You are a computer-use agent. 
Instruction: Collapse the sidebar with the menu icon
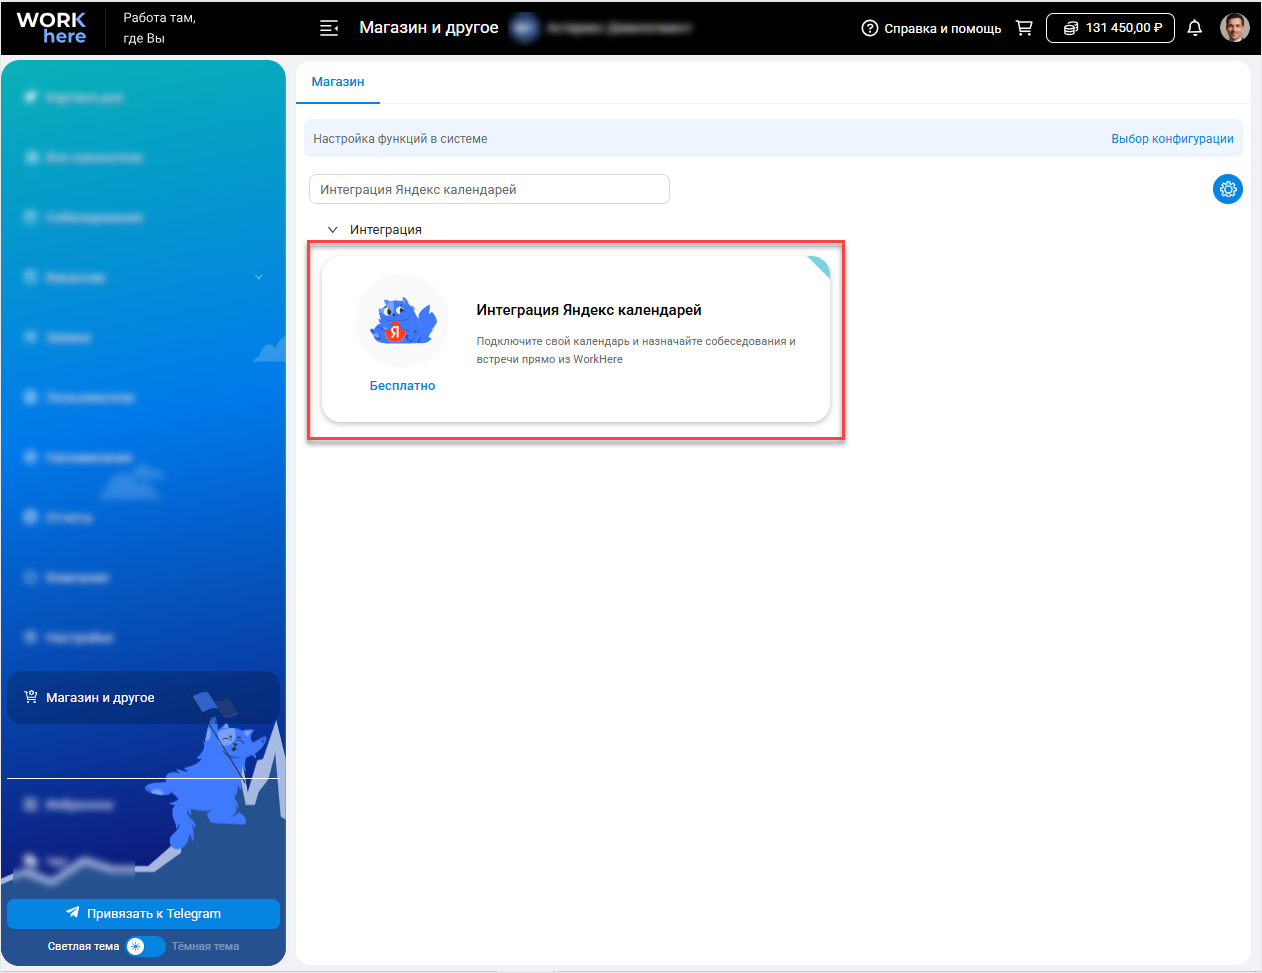329,28
